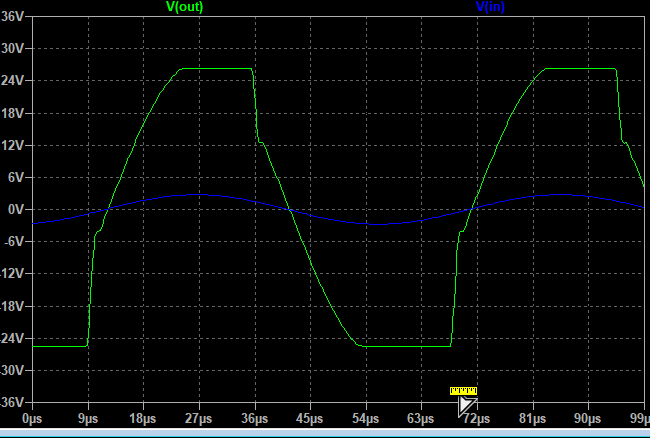Click the 0µs time axis label
The width and height of the screenshot is (650, 438).
(x=32, y=419)
